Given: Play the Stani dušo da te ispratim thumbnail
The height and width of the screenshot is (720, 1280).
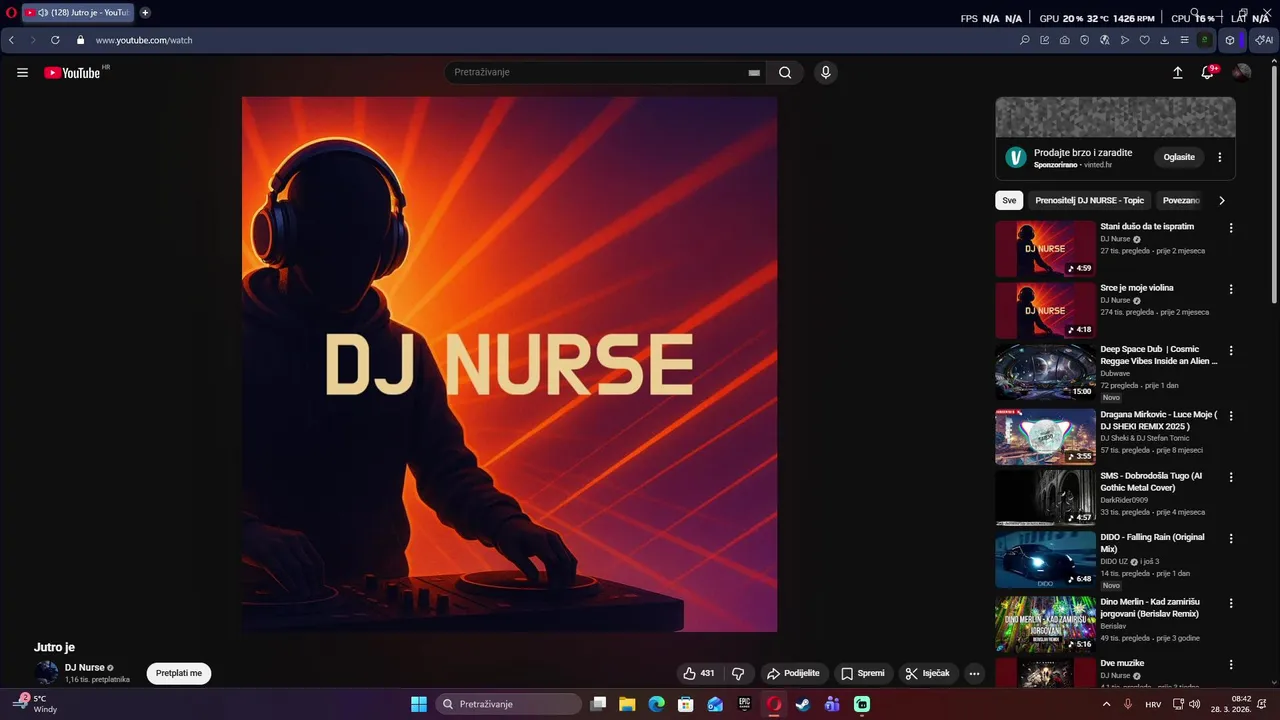Looking at the screenshot, I should [x=1045, y=249].
